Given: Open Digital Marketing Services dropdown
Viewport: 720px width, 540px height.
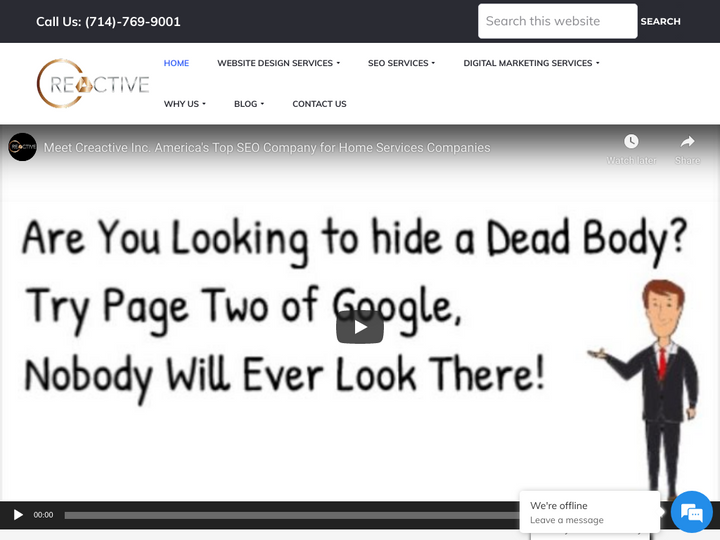Looking at the screenshot, I should [x=531, y=63].
